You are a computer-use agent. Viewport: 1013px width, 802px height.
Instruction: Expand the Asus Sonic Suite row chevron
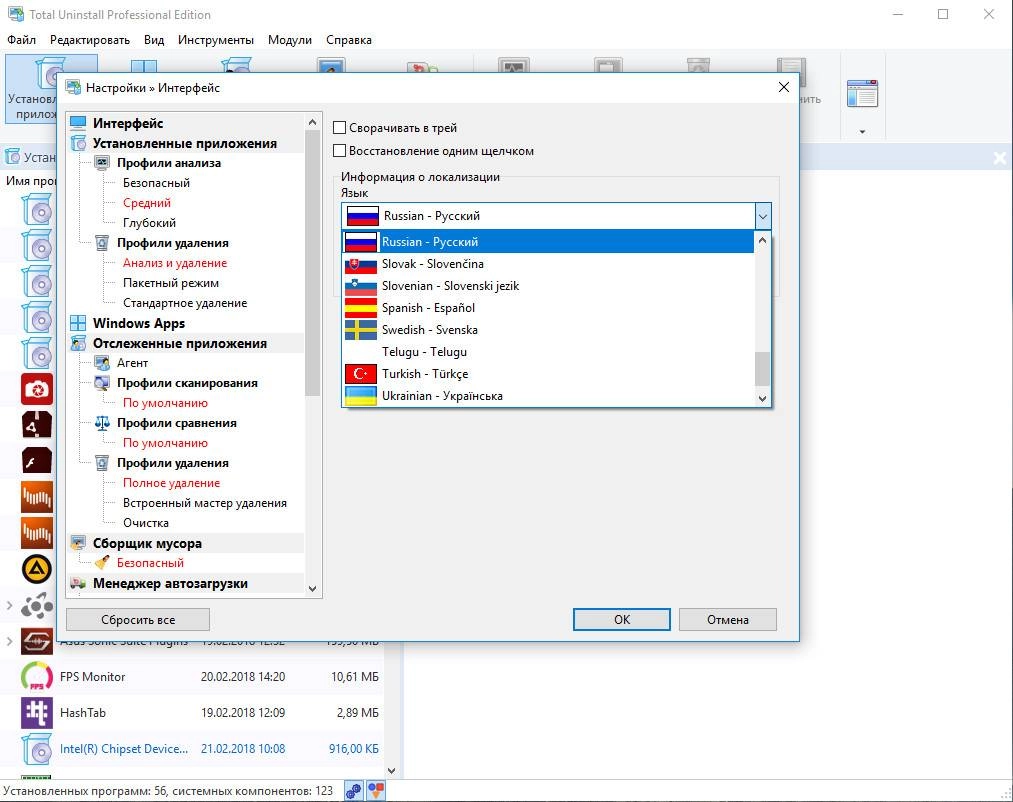[9, 641]
